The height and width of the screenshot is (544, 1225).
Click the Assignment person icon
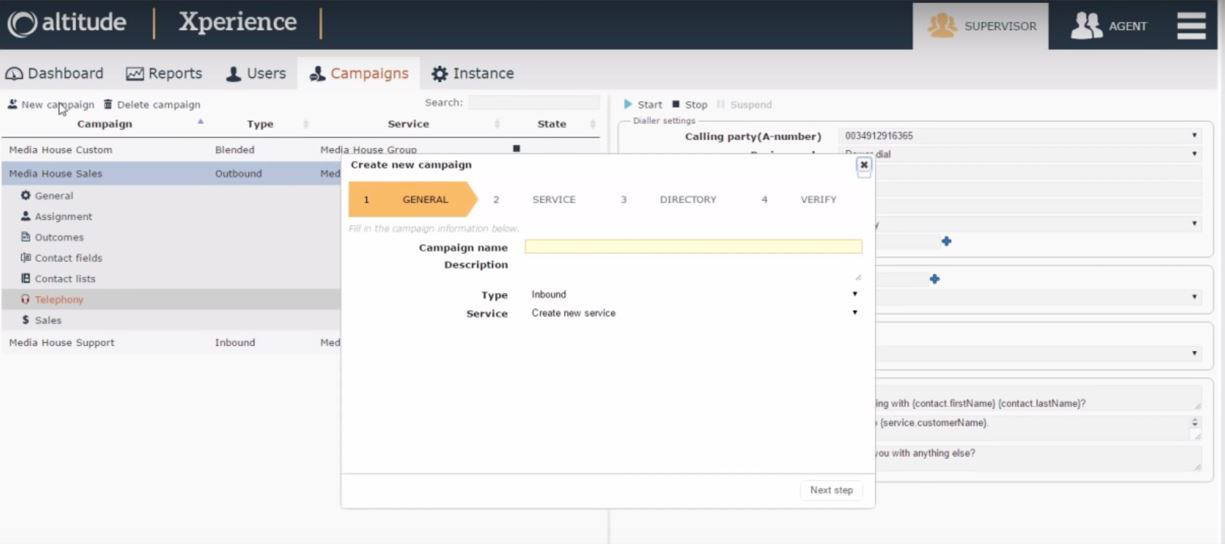pyautogui.click(x=26, y=217)
